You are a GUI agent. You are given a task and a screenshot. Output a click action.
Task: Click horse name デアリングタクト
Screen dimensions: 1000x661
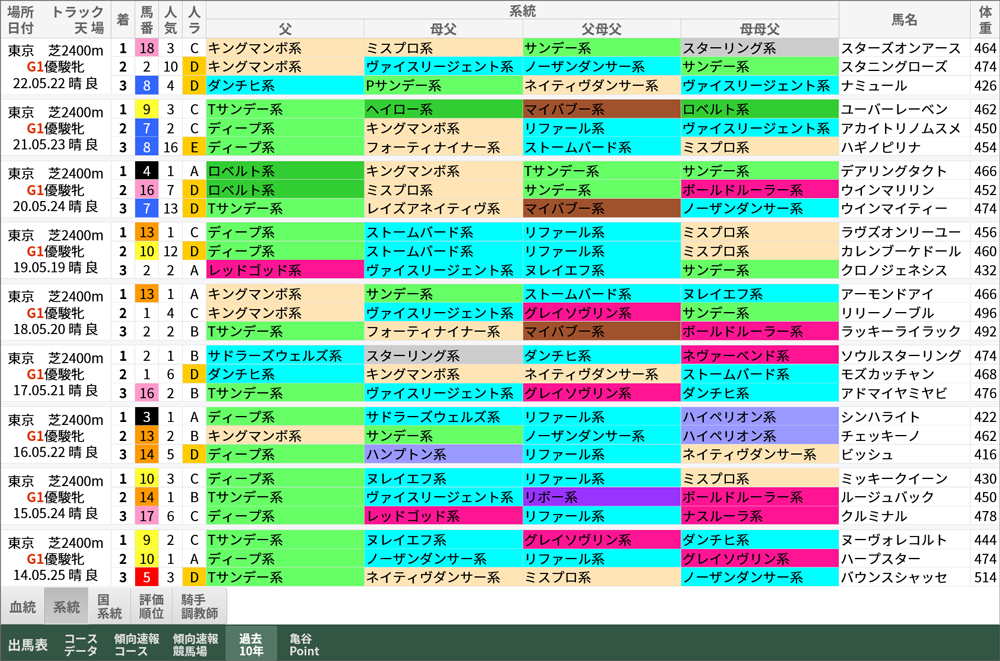[x=894, y=171]
